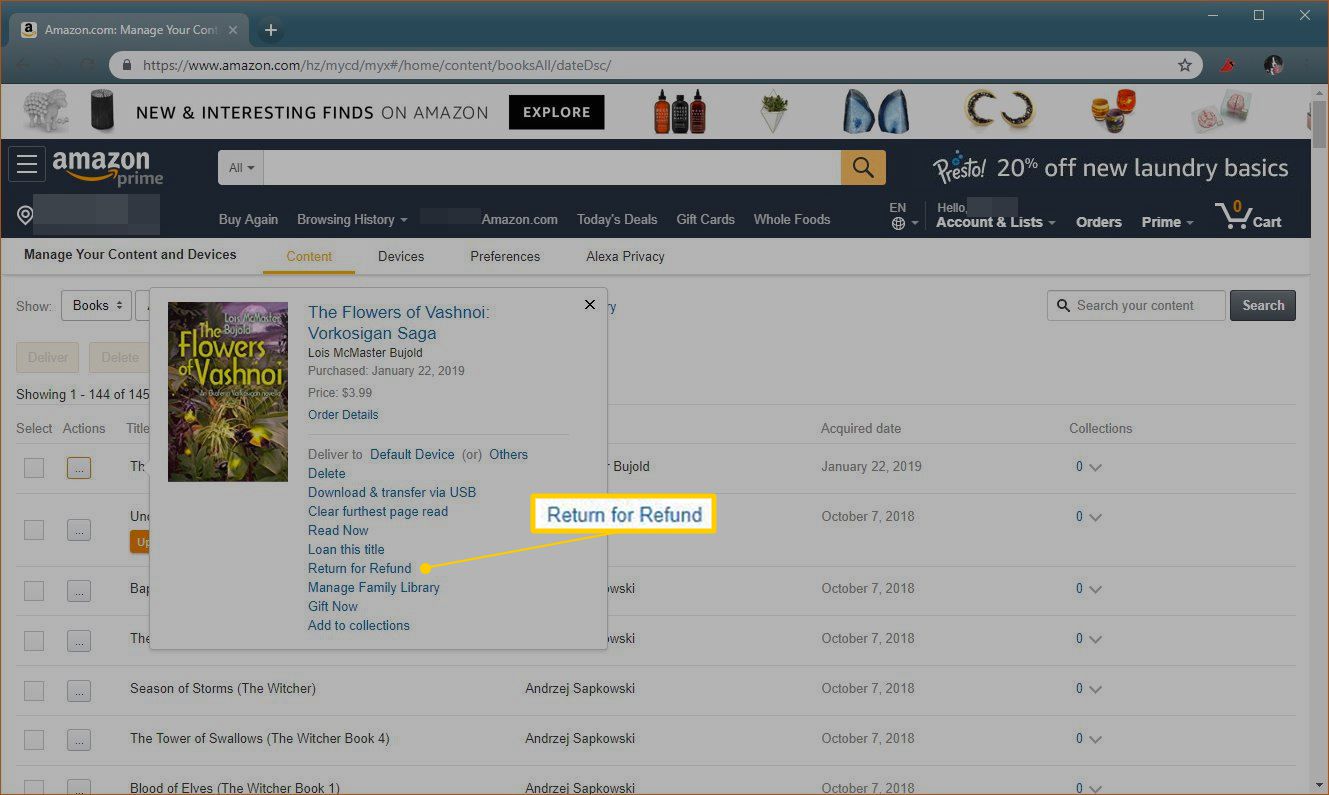Open the search category All dropdown
The image size is (1329, 795).
241,168
